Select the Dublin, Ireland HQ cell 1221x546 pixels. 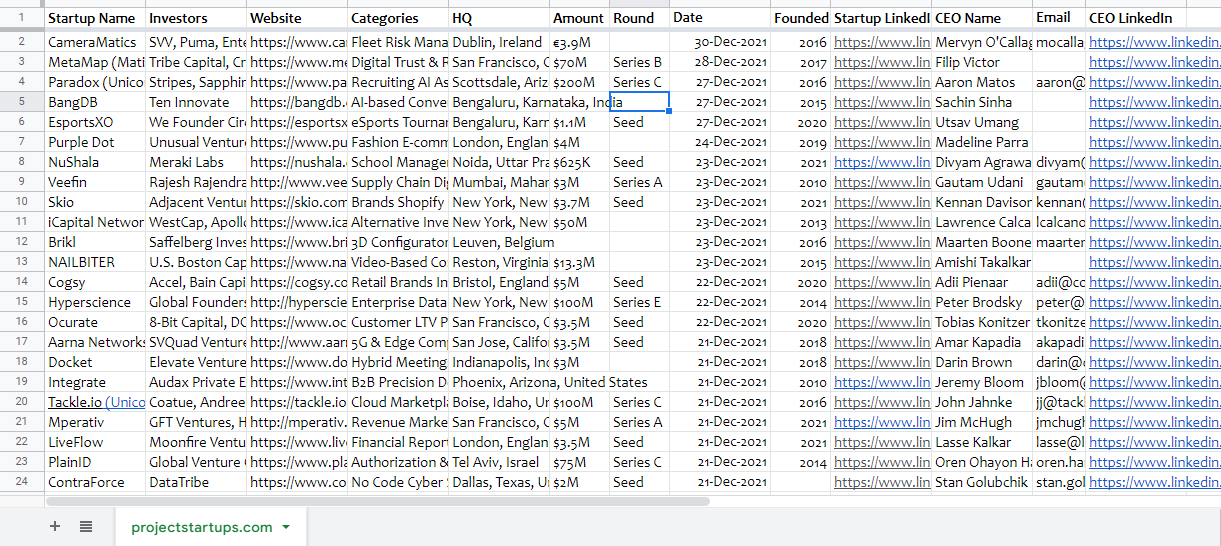point(499,42)
